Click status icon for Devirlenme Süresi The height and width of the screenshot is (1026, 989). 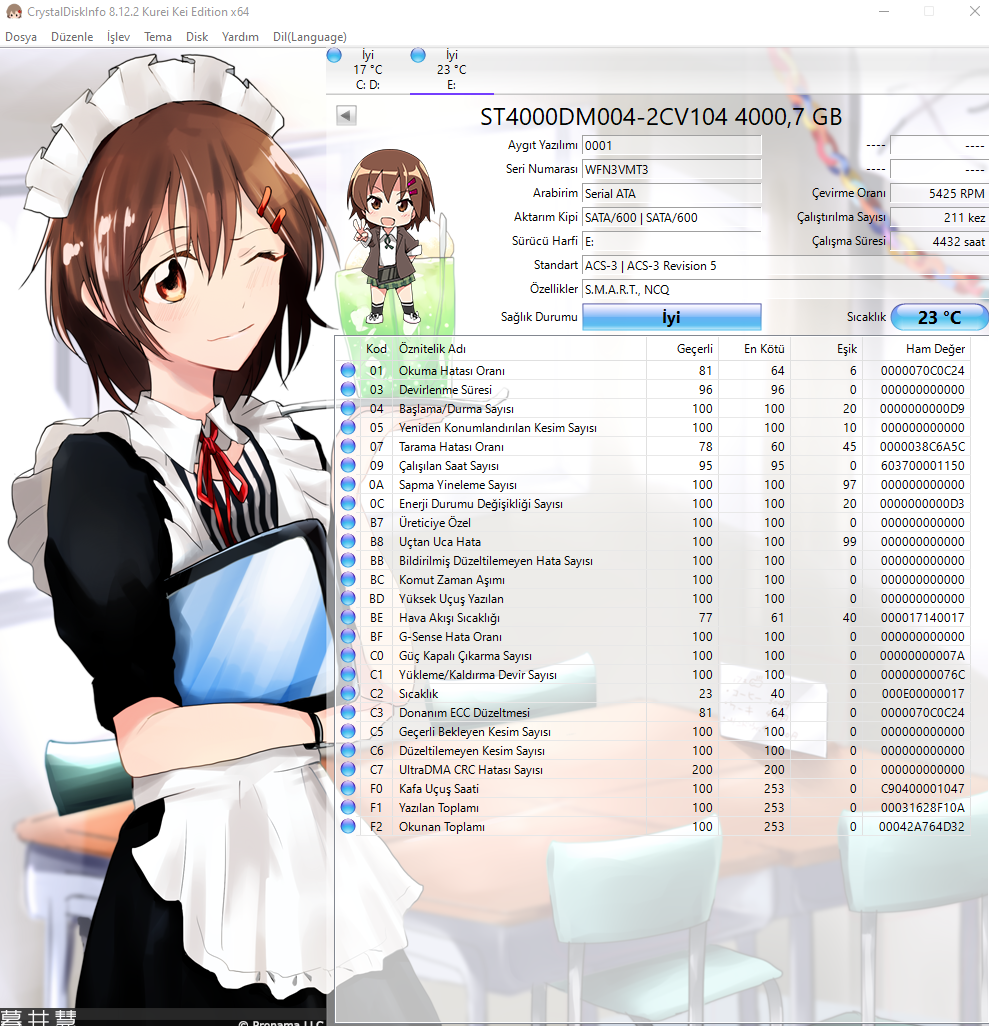coord(348,389)
